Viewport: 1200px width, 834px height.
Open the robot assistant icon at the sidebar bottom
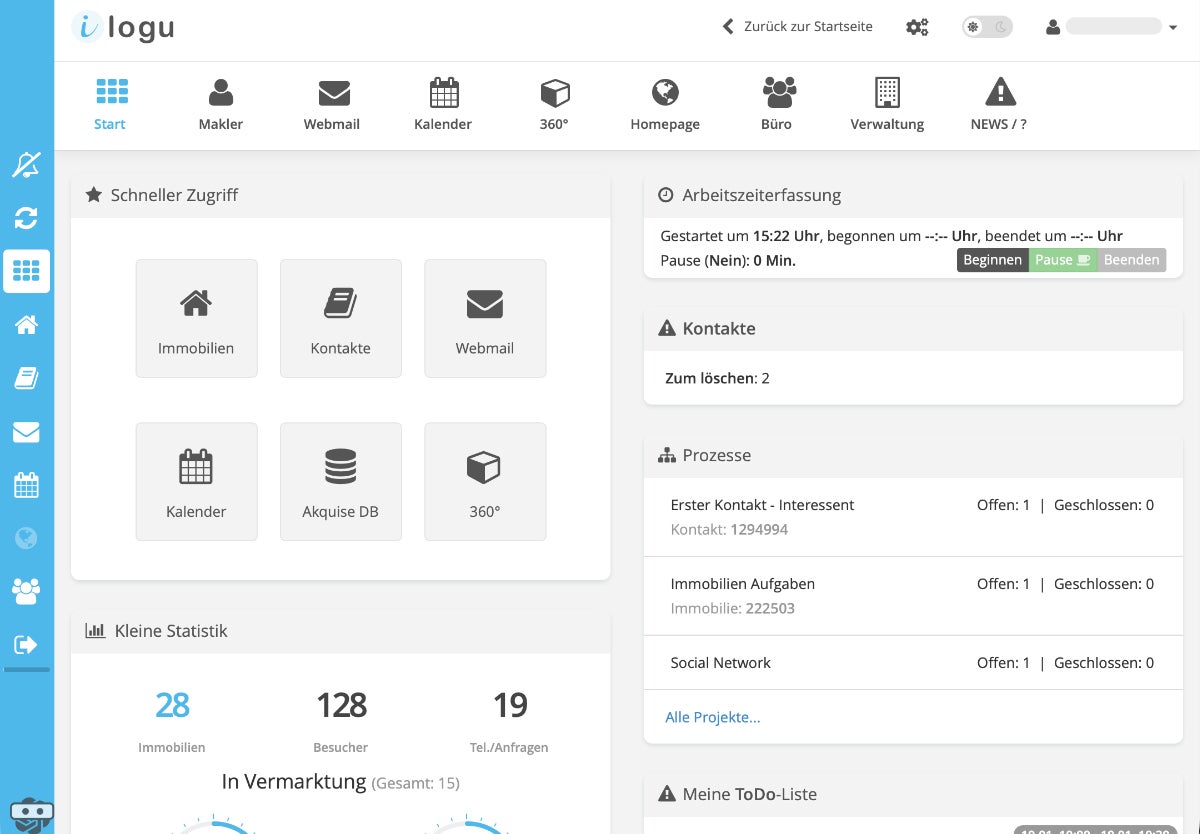[x=31, y=815]
